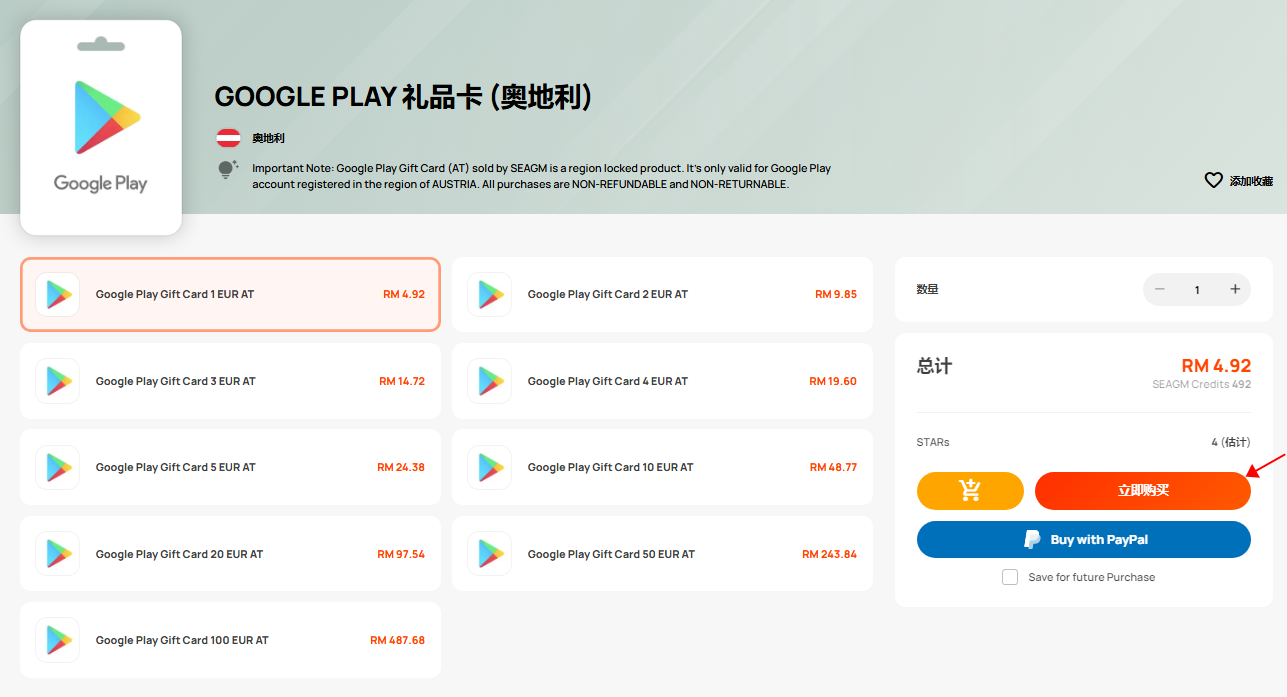The height and width of the screenshot is (697, 1287).
Task: Click Play icon of 2 EUR AT card
Action: (x=490, y=294)
